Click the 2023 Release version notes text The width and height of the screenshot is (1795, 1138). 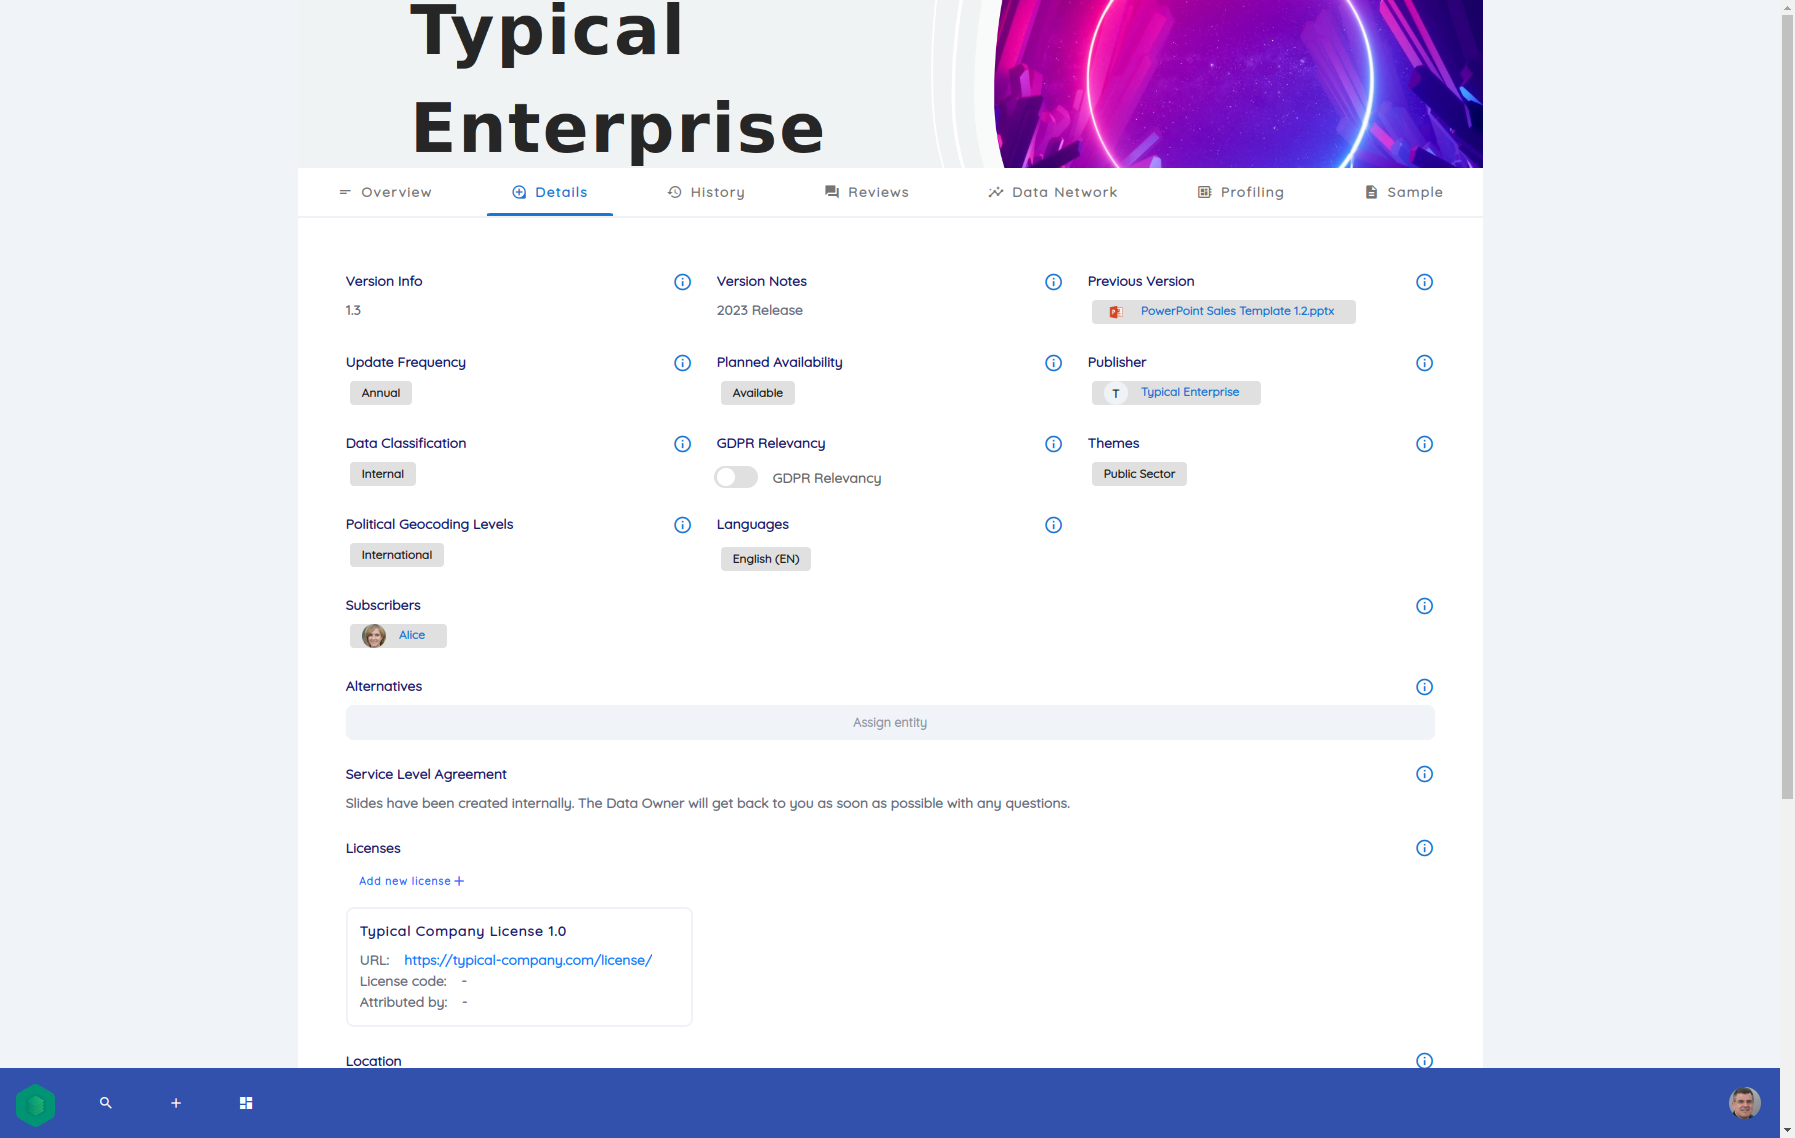760,310
